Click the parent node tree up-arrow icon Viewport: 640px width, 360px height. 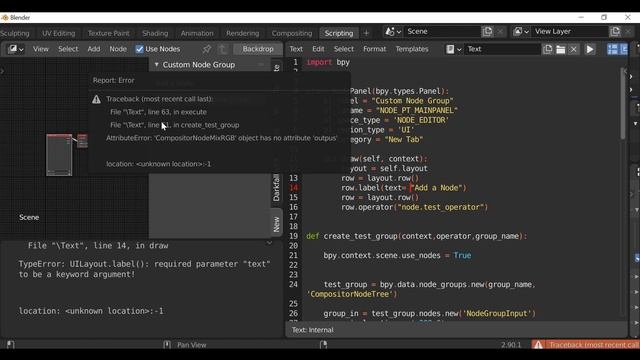[x=222, y=49]
